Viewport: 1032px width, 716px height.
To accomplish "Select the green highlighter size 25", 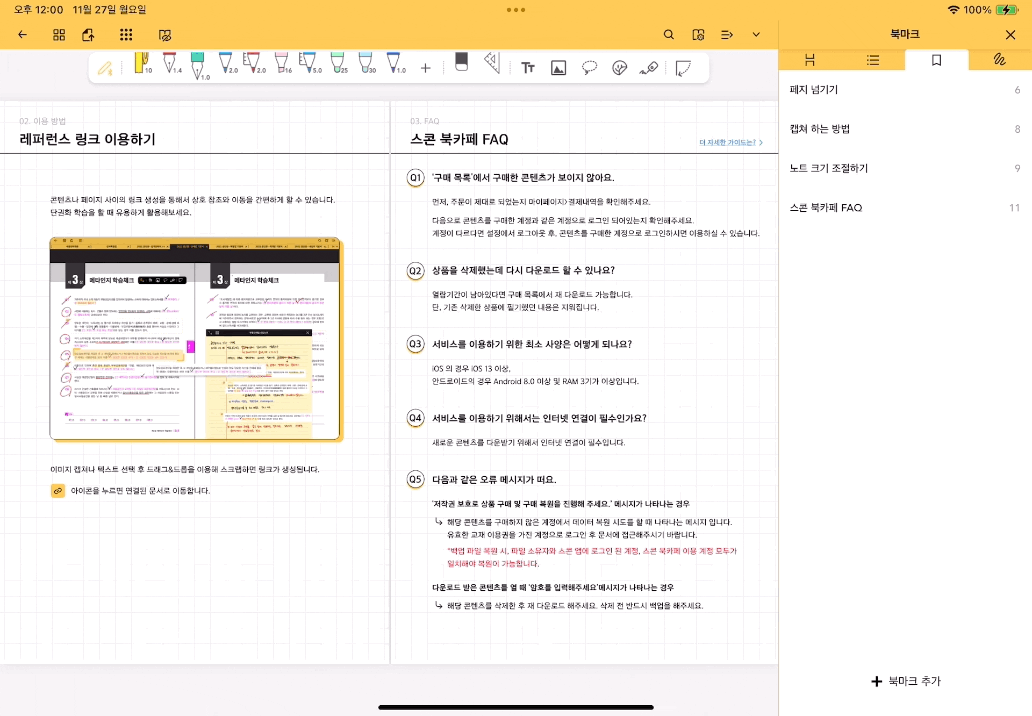I will tap(339, 64).
